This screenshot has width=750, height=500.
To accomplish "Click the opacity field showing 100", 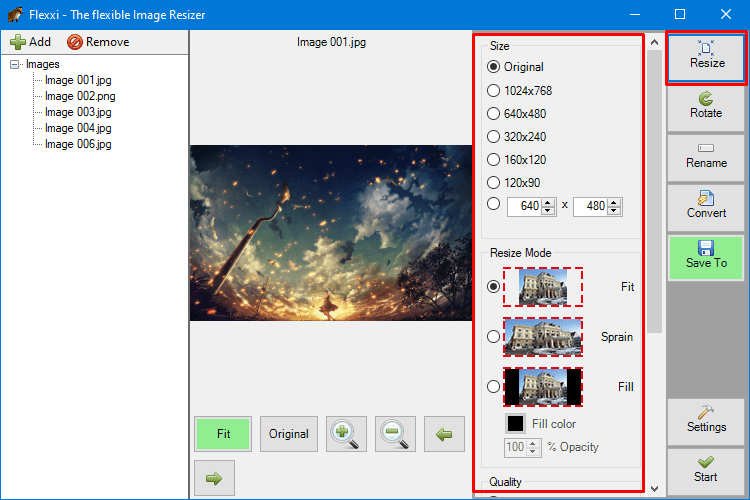I will 516,447.
